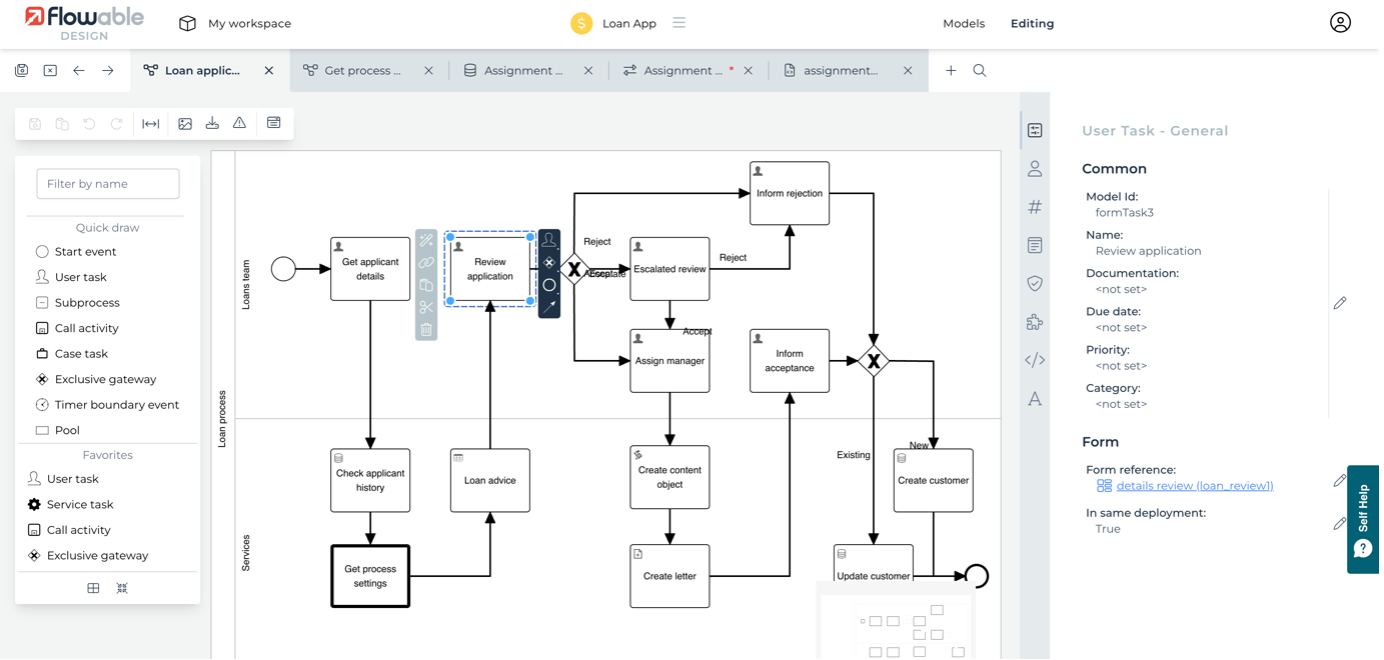Open the Loan App hamburger menu

click(x=679, y=23)
